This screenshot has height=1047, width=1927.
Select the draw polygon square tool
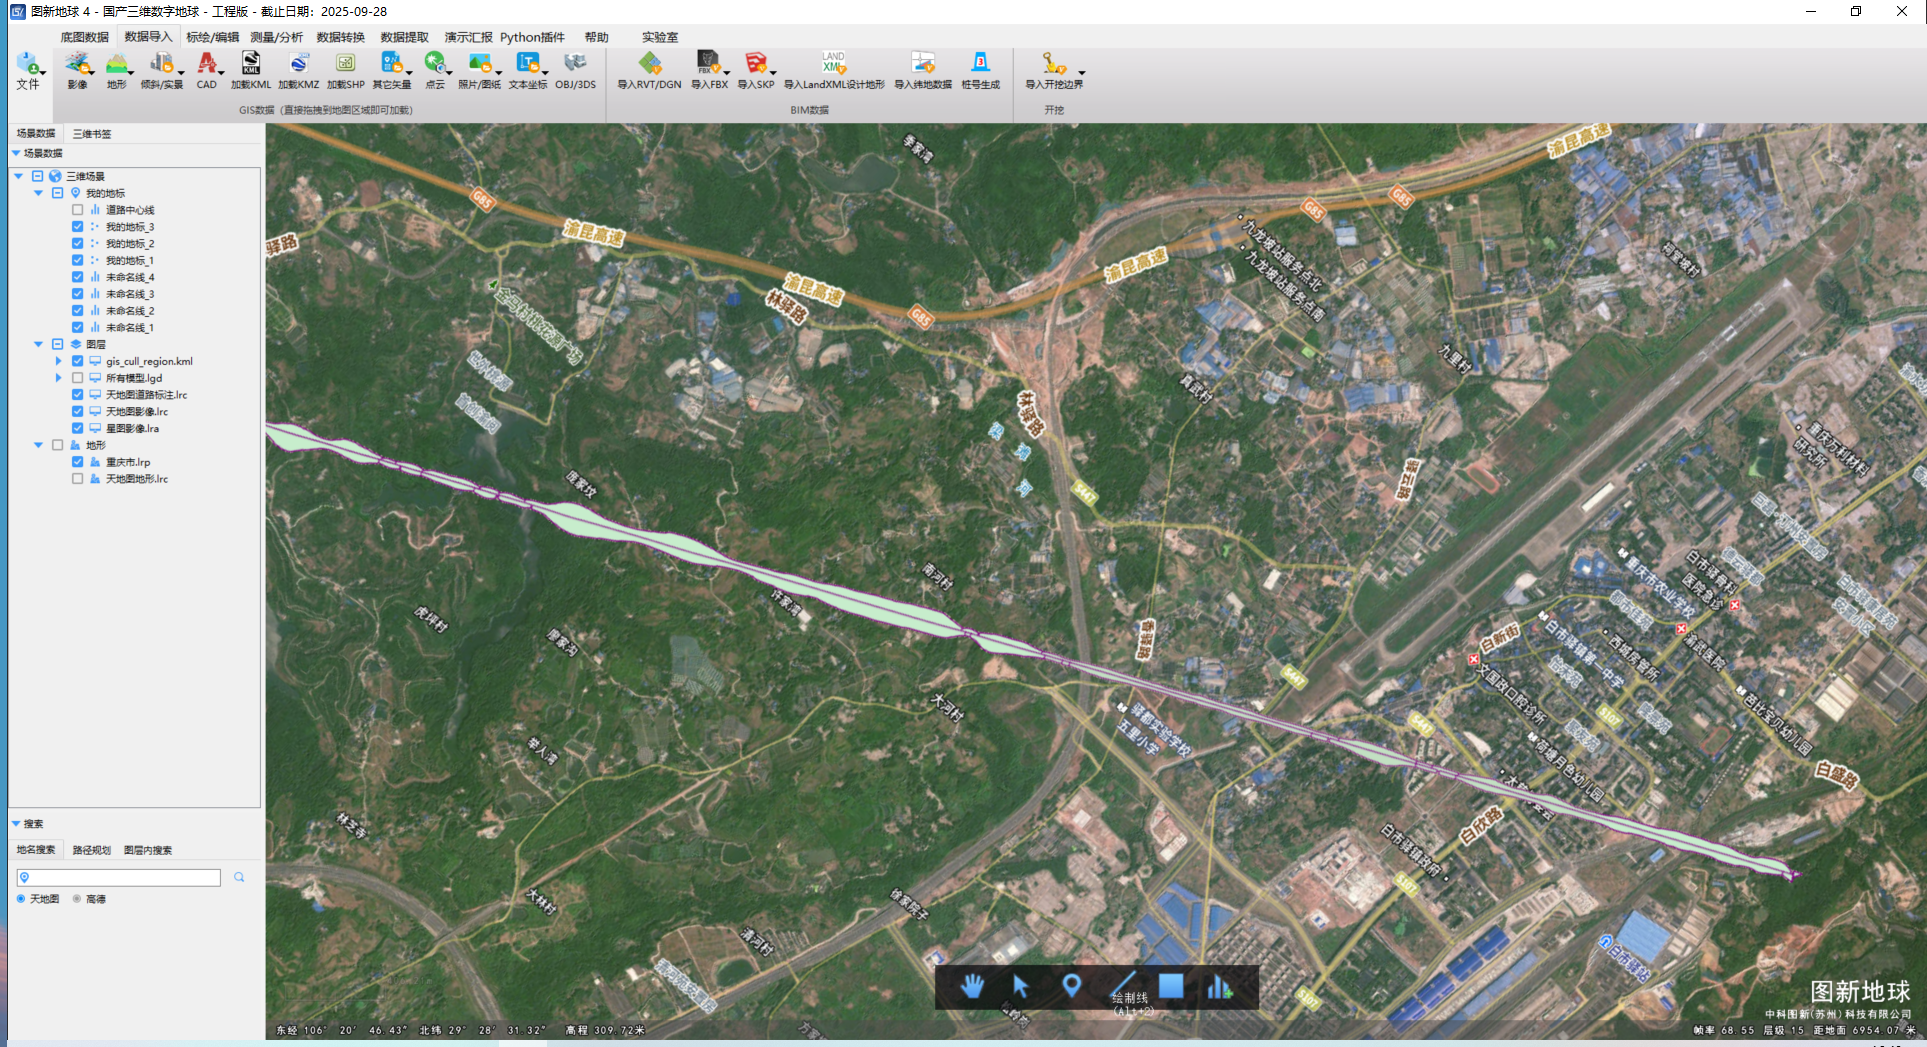(x=1171, y=986)
